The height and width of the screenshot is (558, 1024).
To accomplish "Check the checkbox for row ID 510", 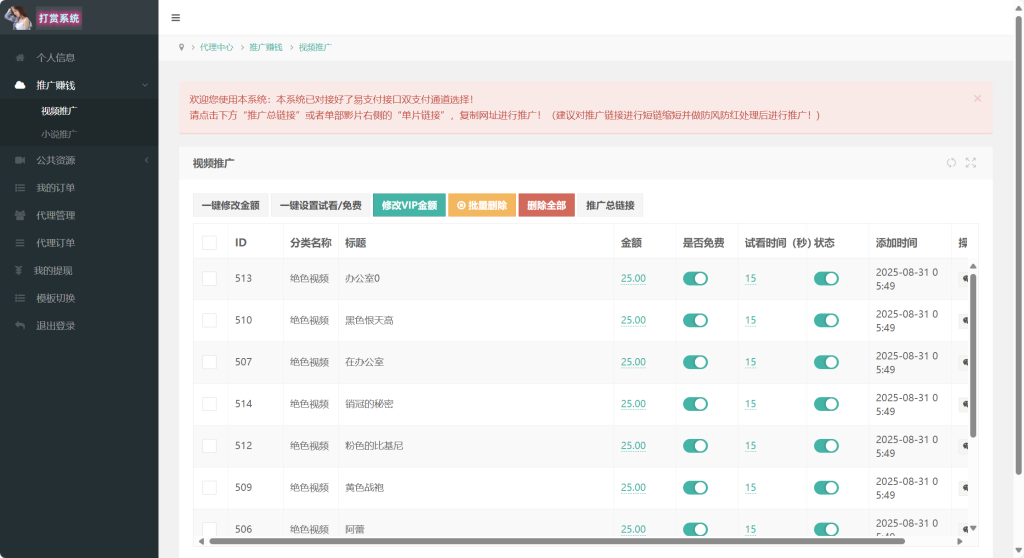I will click(210, 320).
